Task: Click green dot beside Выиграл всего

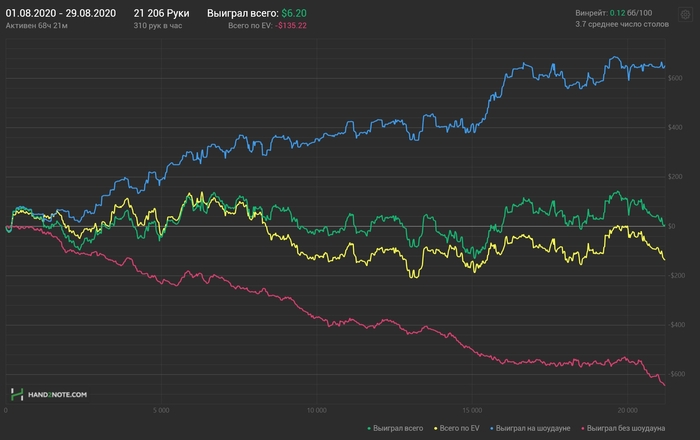Action: pos(370,429)
